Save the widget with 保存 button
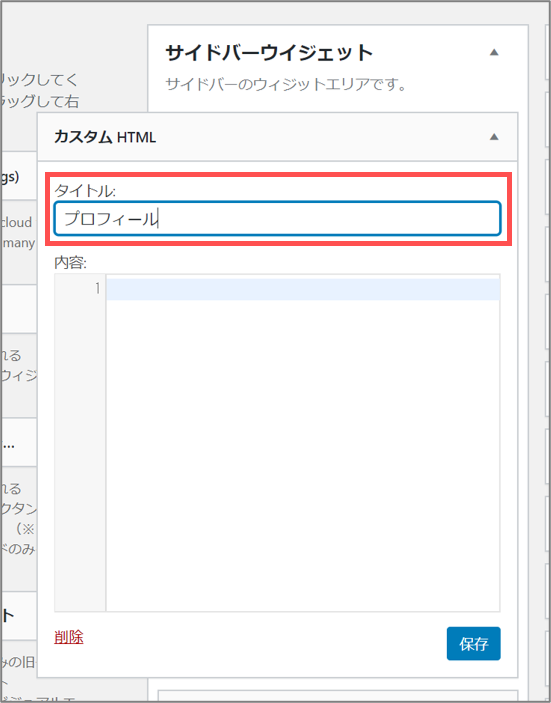The width and height of the screenshot is (551, 703). [x=473, y=643]
